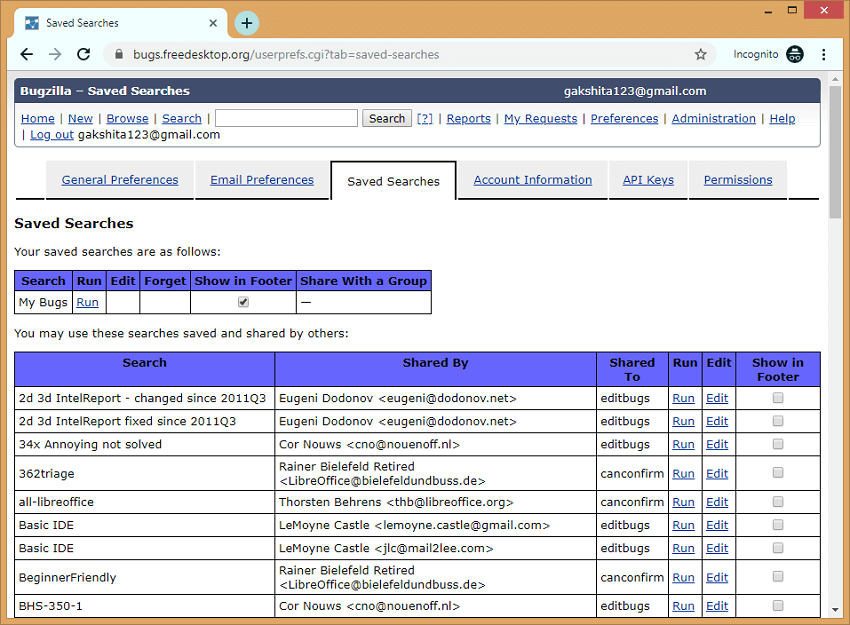Check footer box for 2d 3d IntelReport changed
The width and height of the screenshot is (850, 625).
click(778, 398)
